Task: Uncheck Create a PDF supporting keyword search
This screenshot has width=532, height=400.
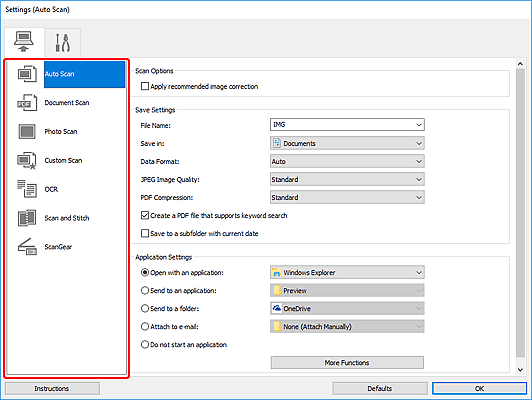Action: (145, 215)
